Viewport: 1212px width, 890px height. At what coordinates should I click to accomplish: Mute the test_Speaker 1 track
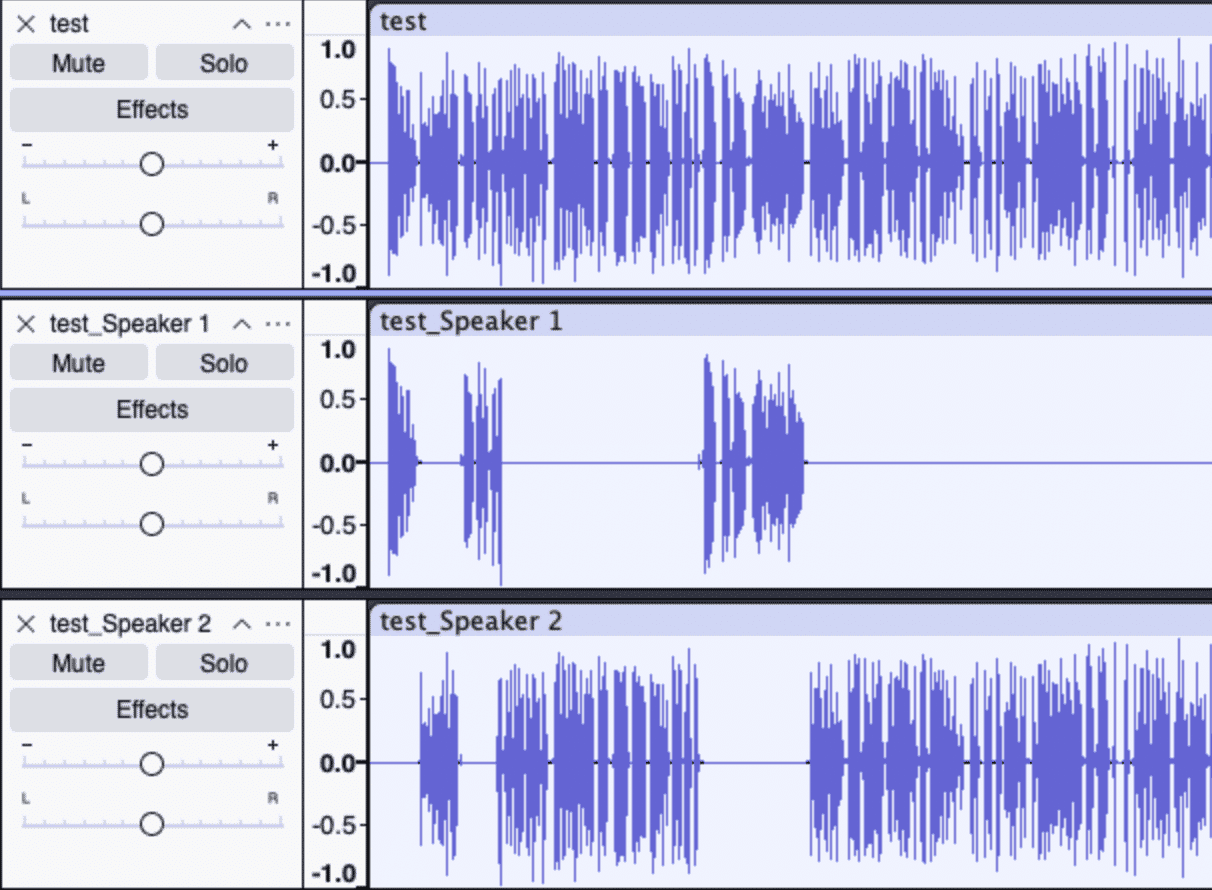pyautogui.click(x=78, y=362)
